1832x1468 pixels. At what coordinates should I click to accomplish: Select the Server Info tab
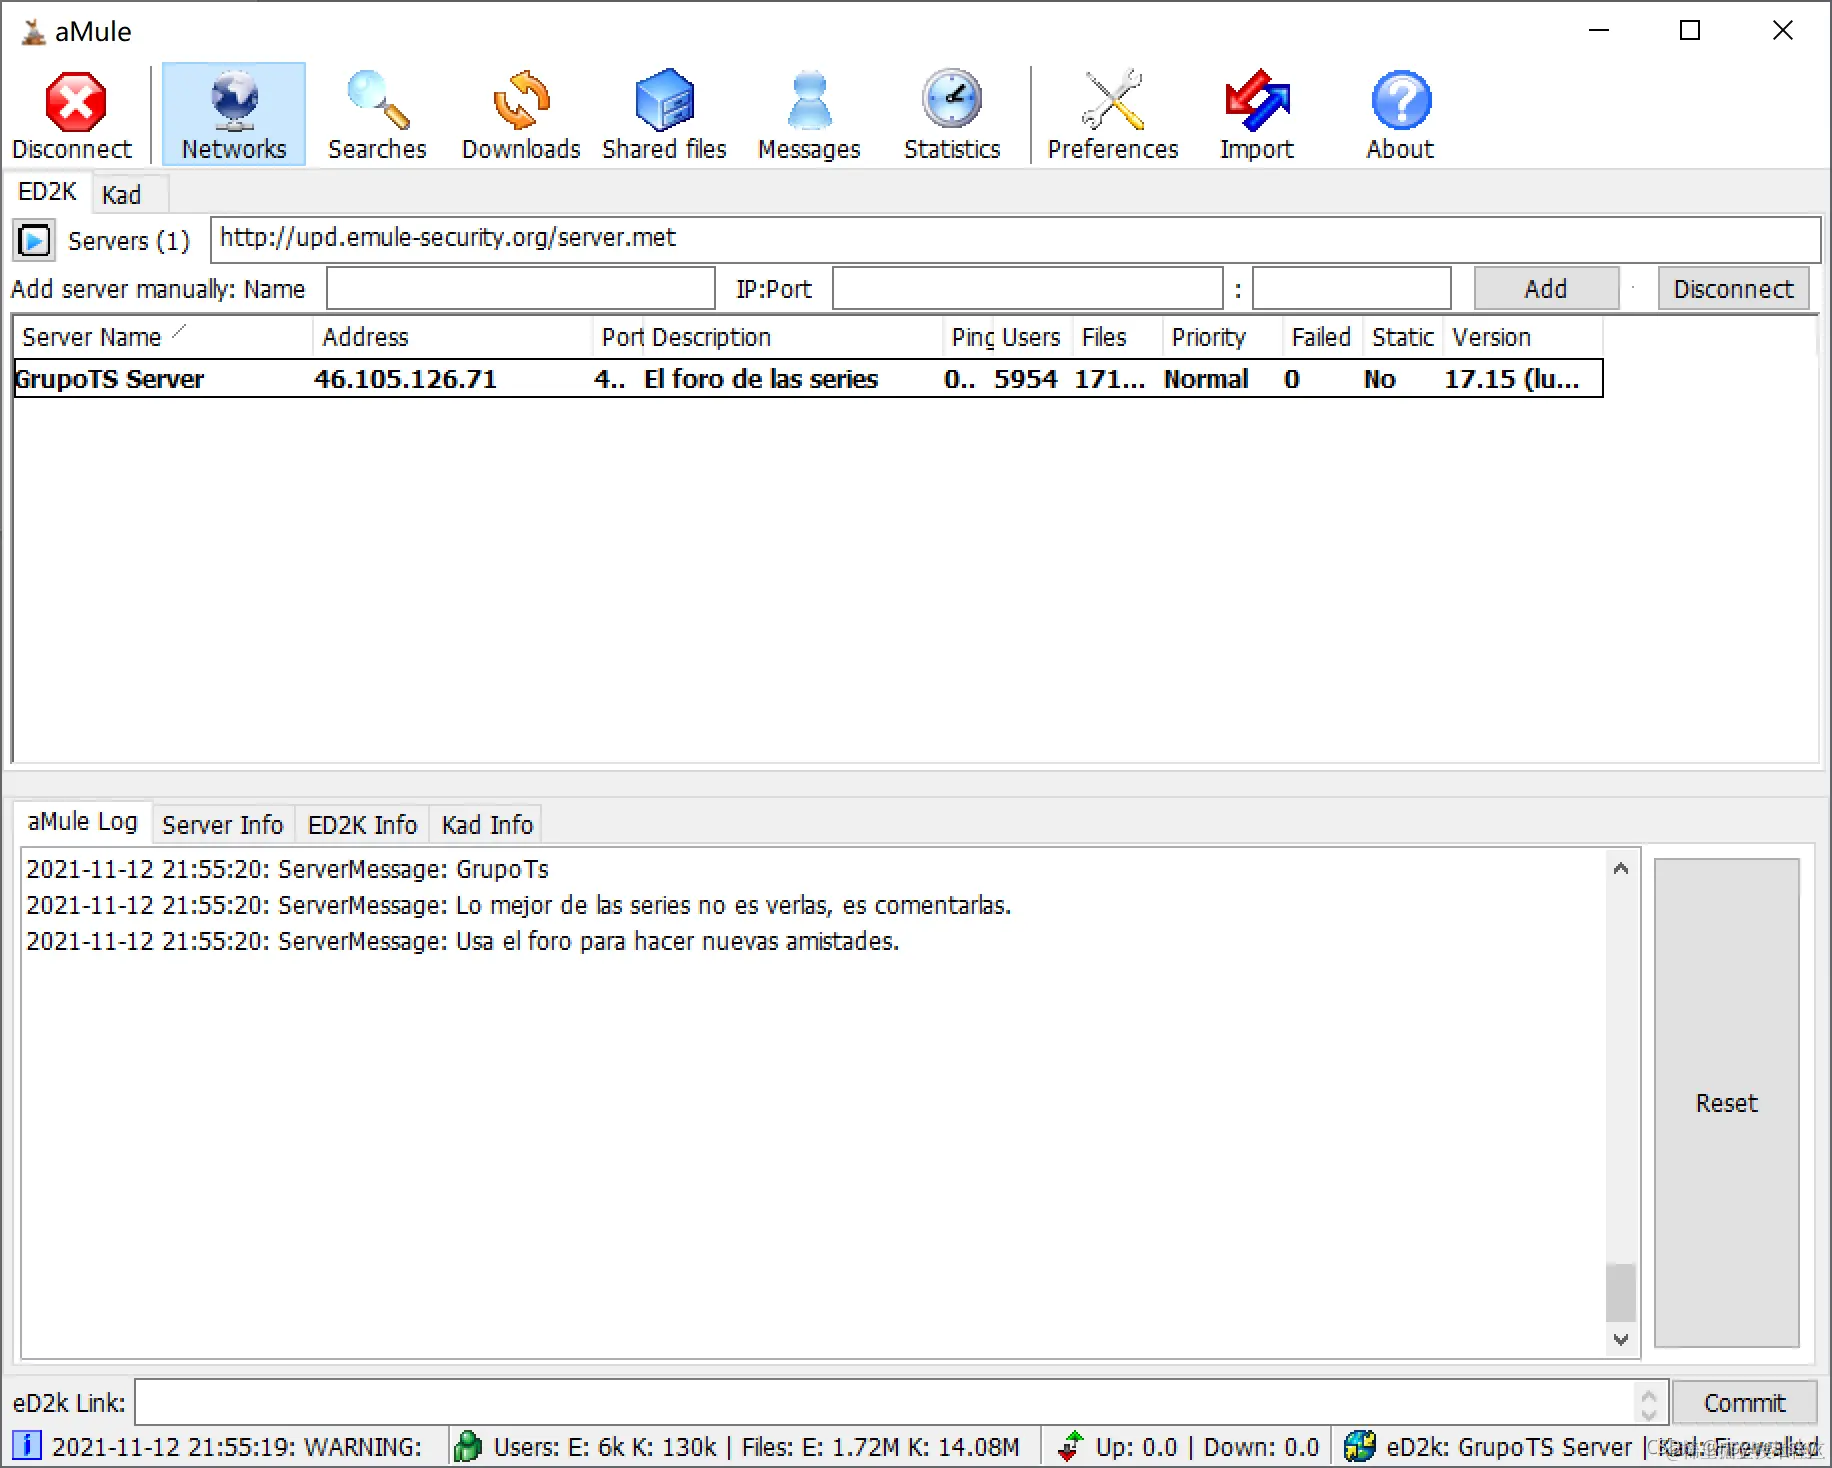click(222, 825)
